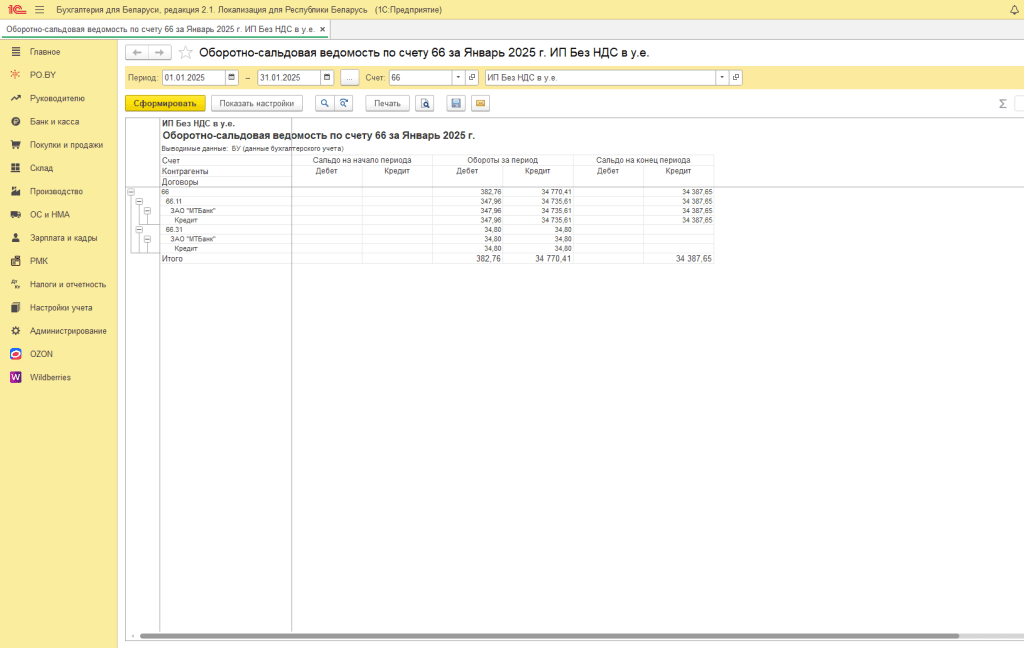The image size is (1024, 648).
Task: Click OZON icon
Action: (16, 354)
